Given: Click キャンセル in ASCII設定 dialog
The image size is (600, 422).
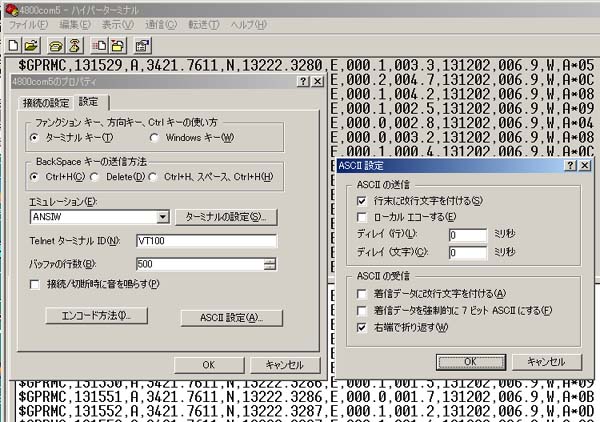Looking at the screenshot, I should pos(547,362).
